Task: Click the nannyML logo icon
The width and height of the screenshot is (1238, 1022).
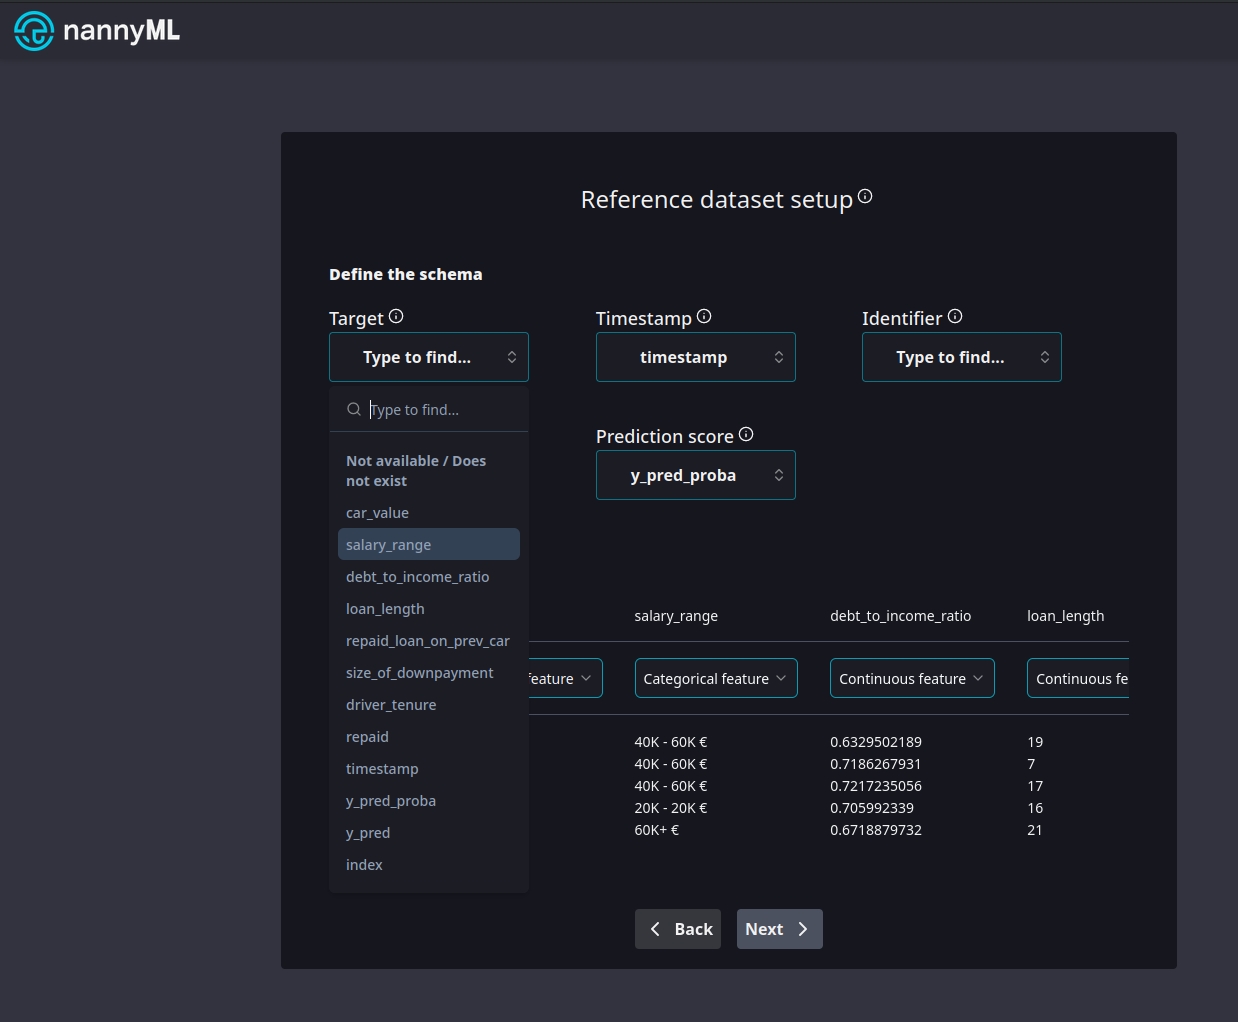Action: 34,31
